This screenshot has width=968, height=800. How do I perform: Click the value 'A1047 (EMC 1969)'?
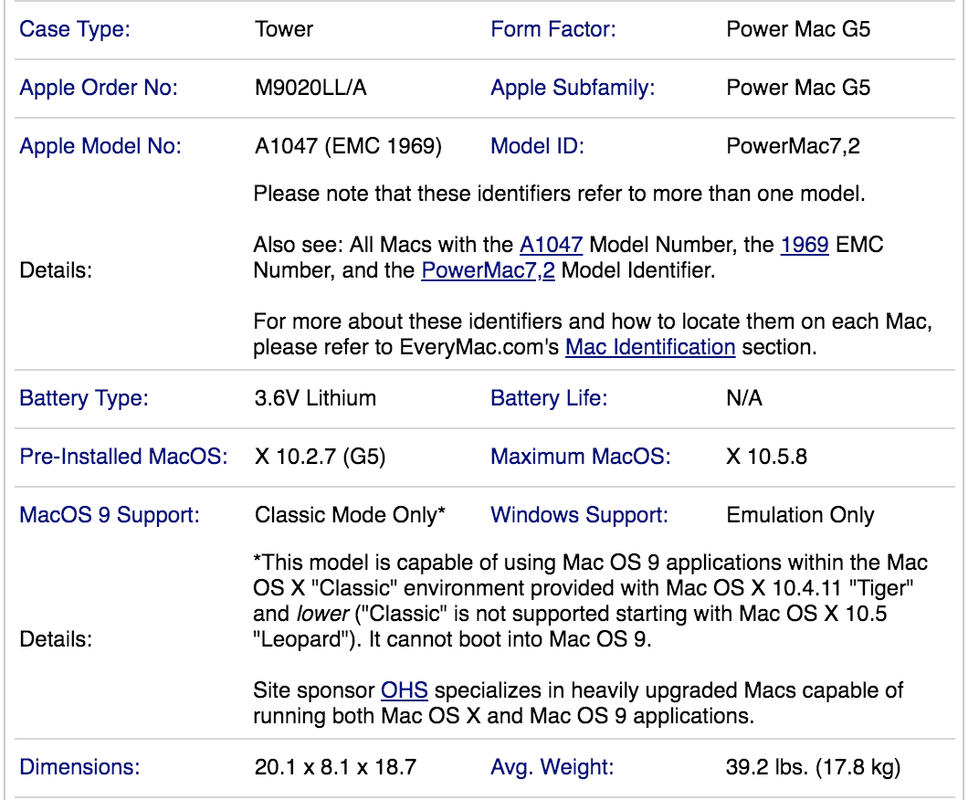point(348,146)
